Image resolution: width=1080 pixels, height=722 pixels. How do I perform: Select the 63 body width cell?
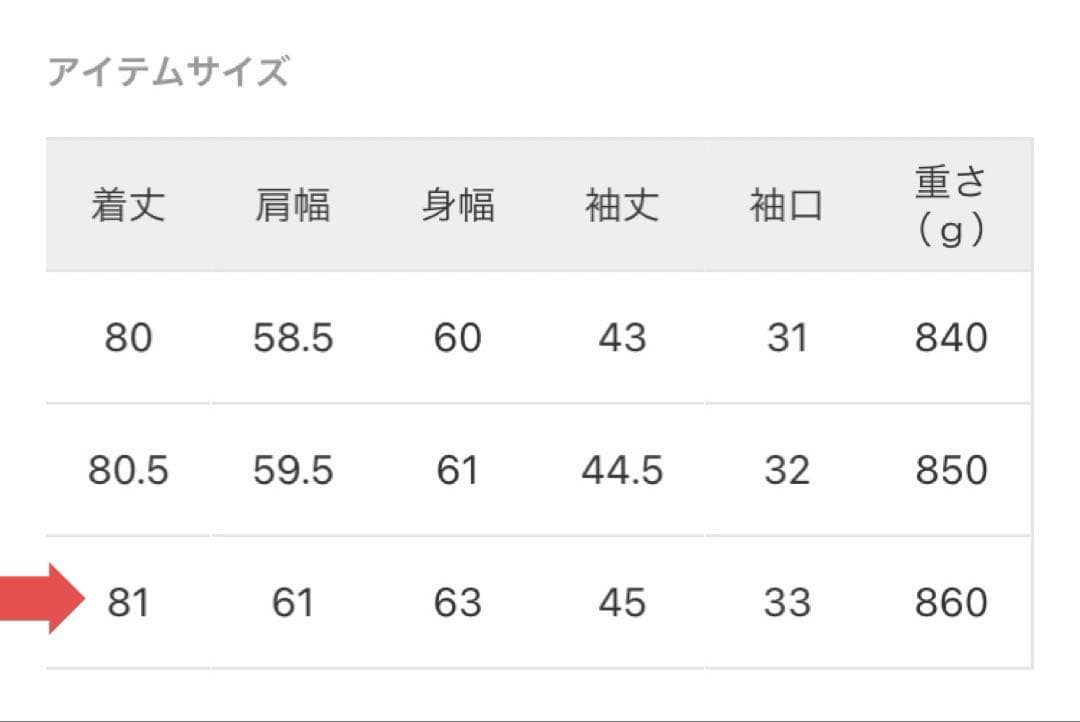coord(457,603)
